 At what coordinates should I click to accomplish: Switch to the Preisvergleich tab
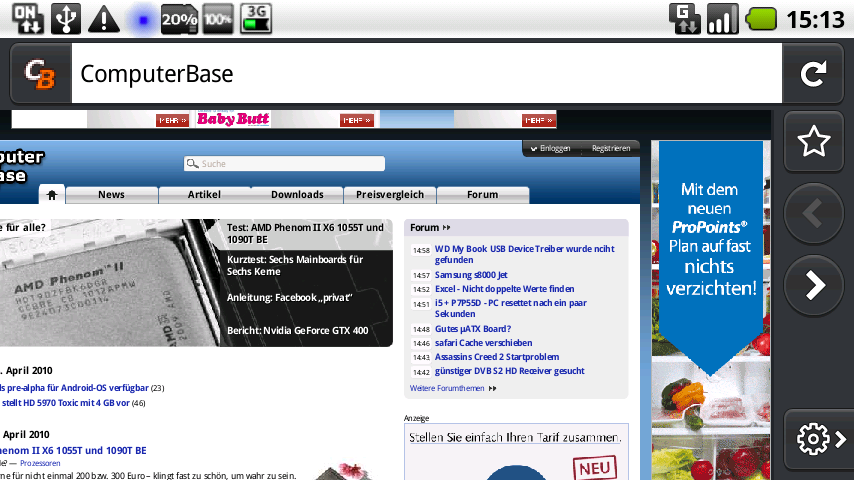tap(390, 195)
